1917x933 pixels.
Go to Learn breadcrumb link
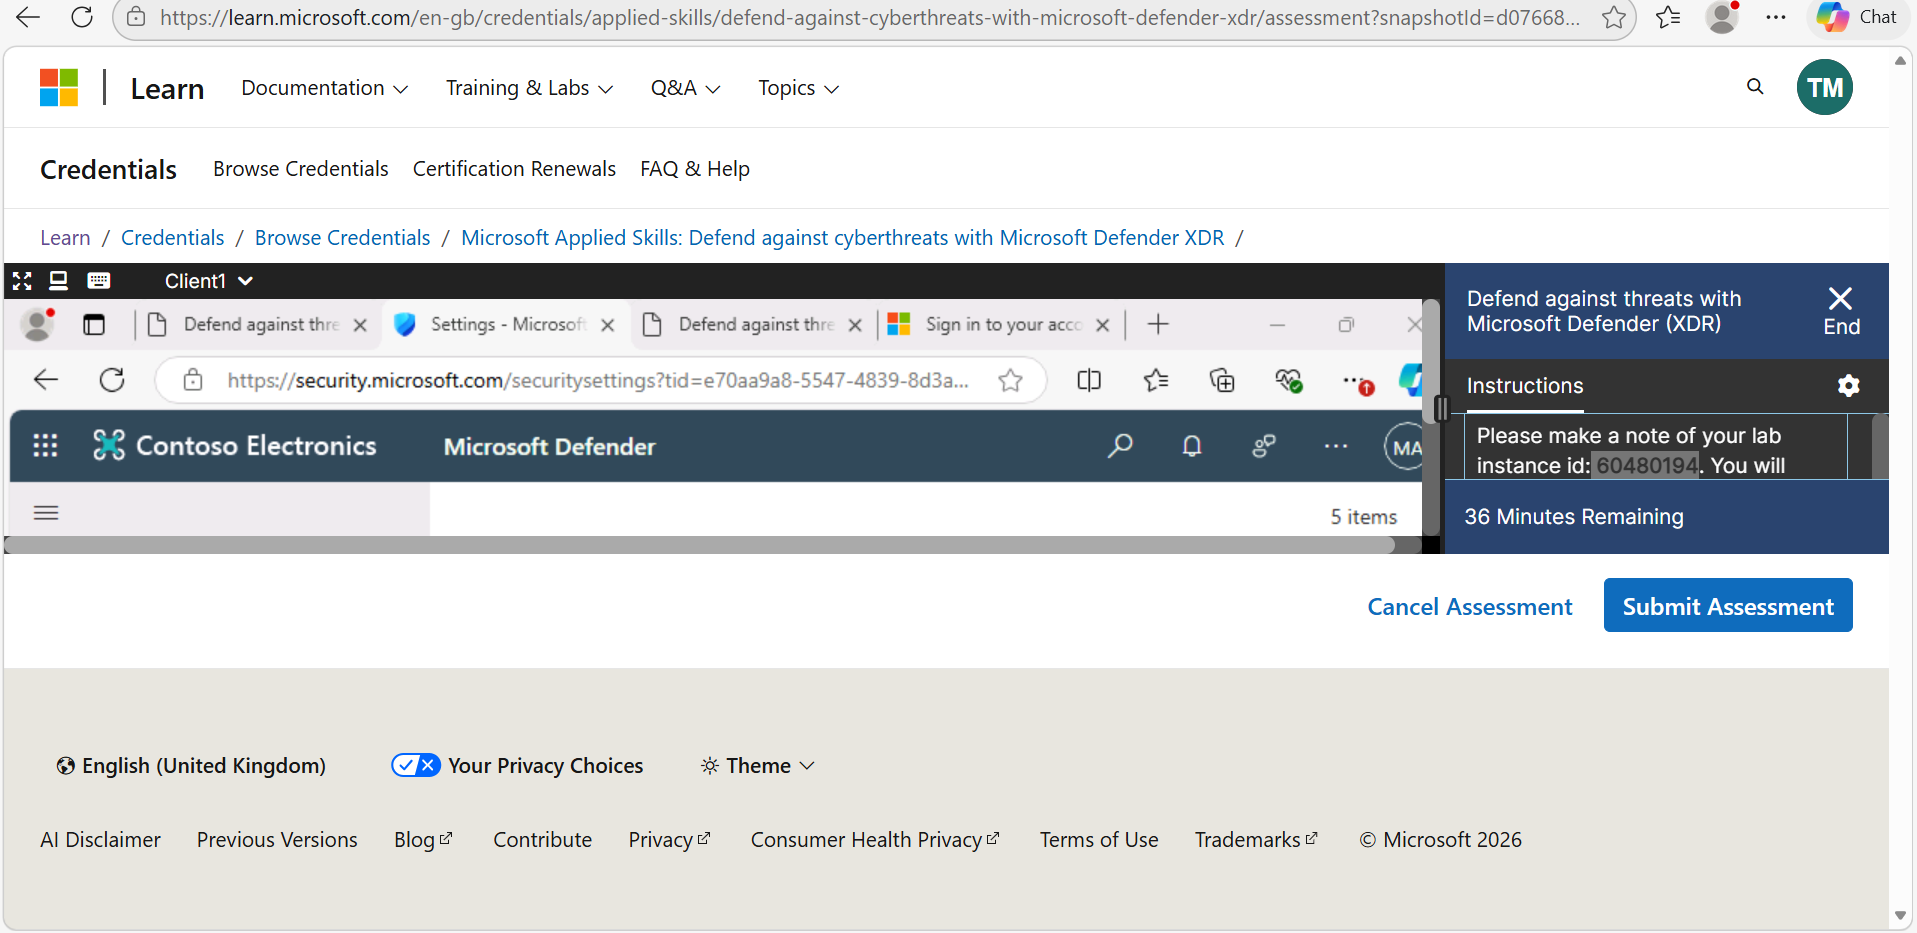tap(65, 238)
